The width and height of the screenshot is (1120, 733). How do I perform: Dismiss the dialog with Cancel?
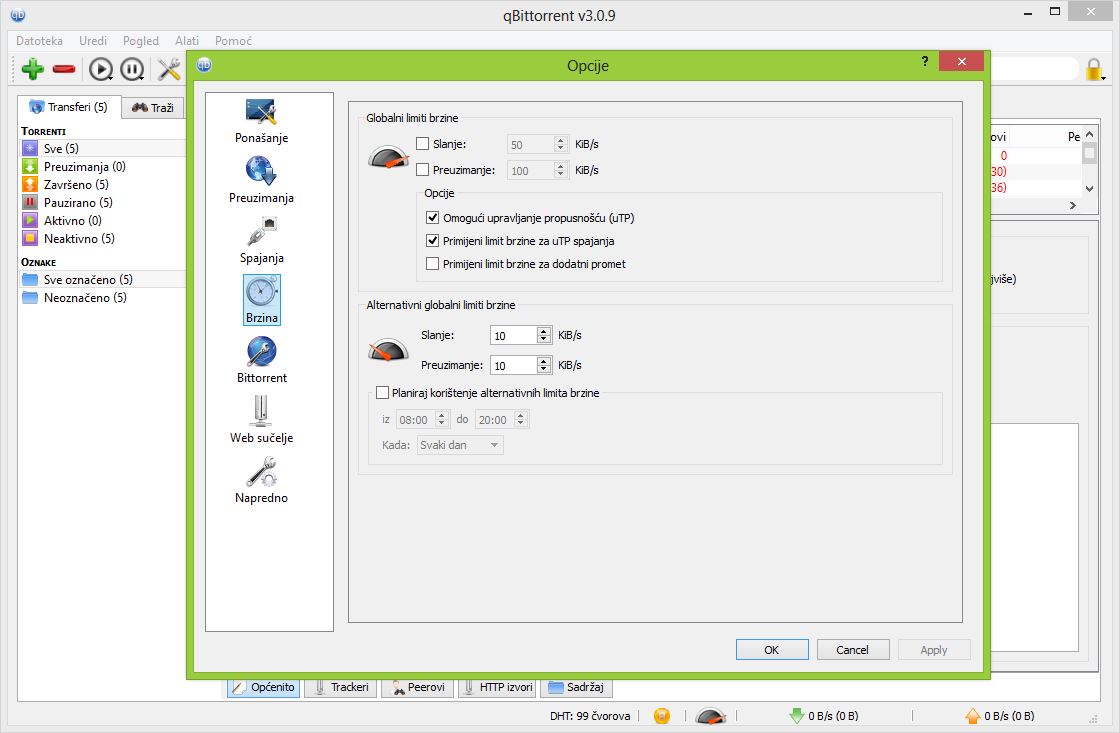point(853,649)
